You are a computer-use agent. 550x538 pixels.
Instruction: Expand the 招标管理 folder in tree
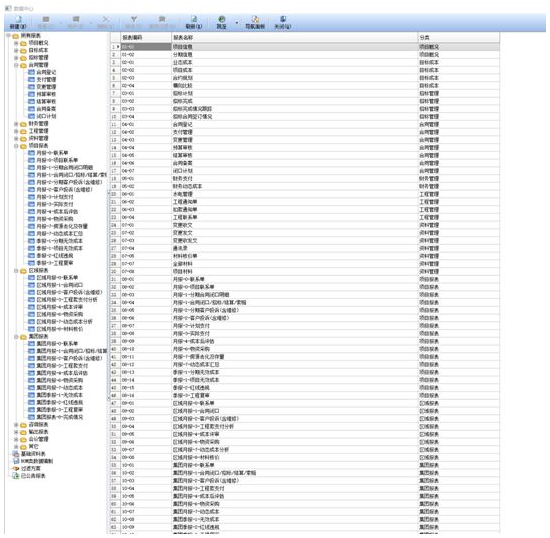pyautogui.click(x=16, y=58)
